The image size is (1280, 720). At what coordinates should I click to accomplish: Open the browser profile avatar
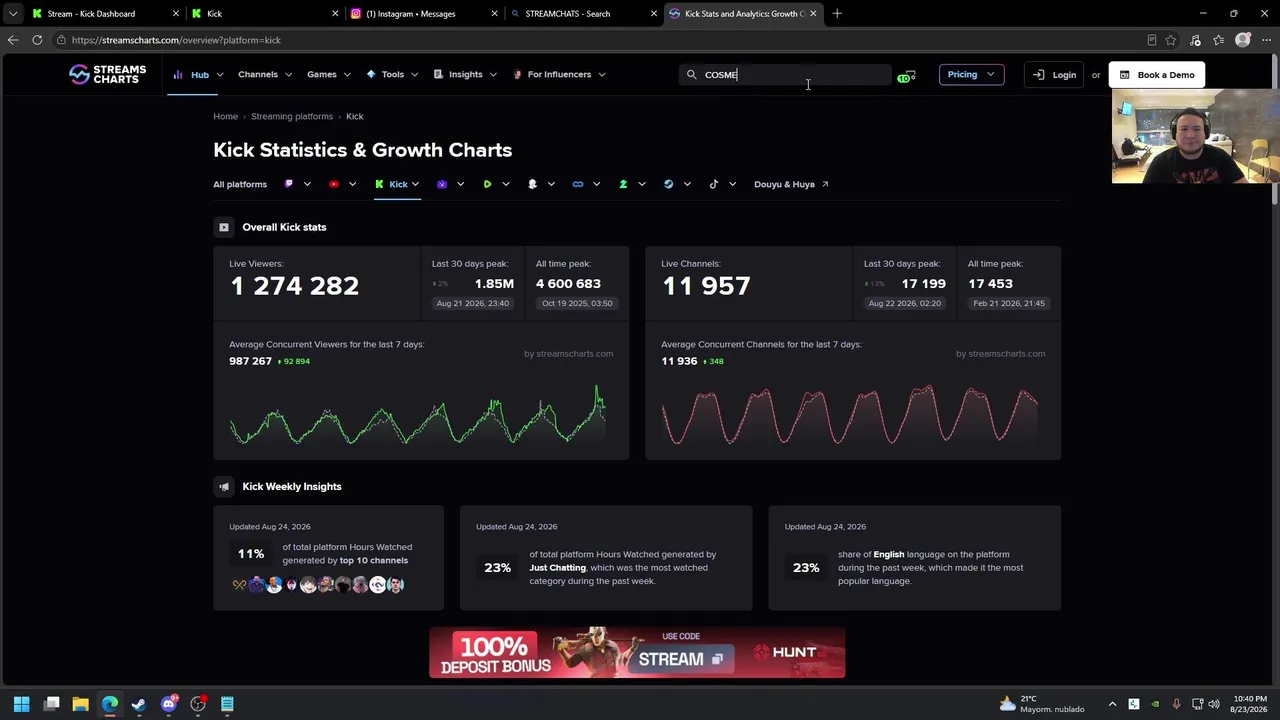1243,40
